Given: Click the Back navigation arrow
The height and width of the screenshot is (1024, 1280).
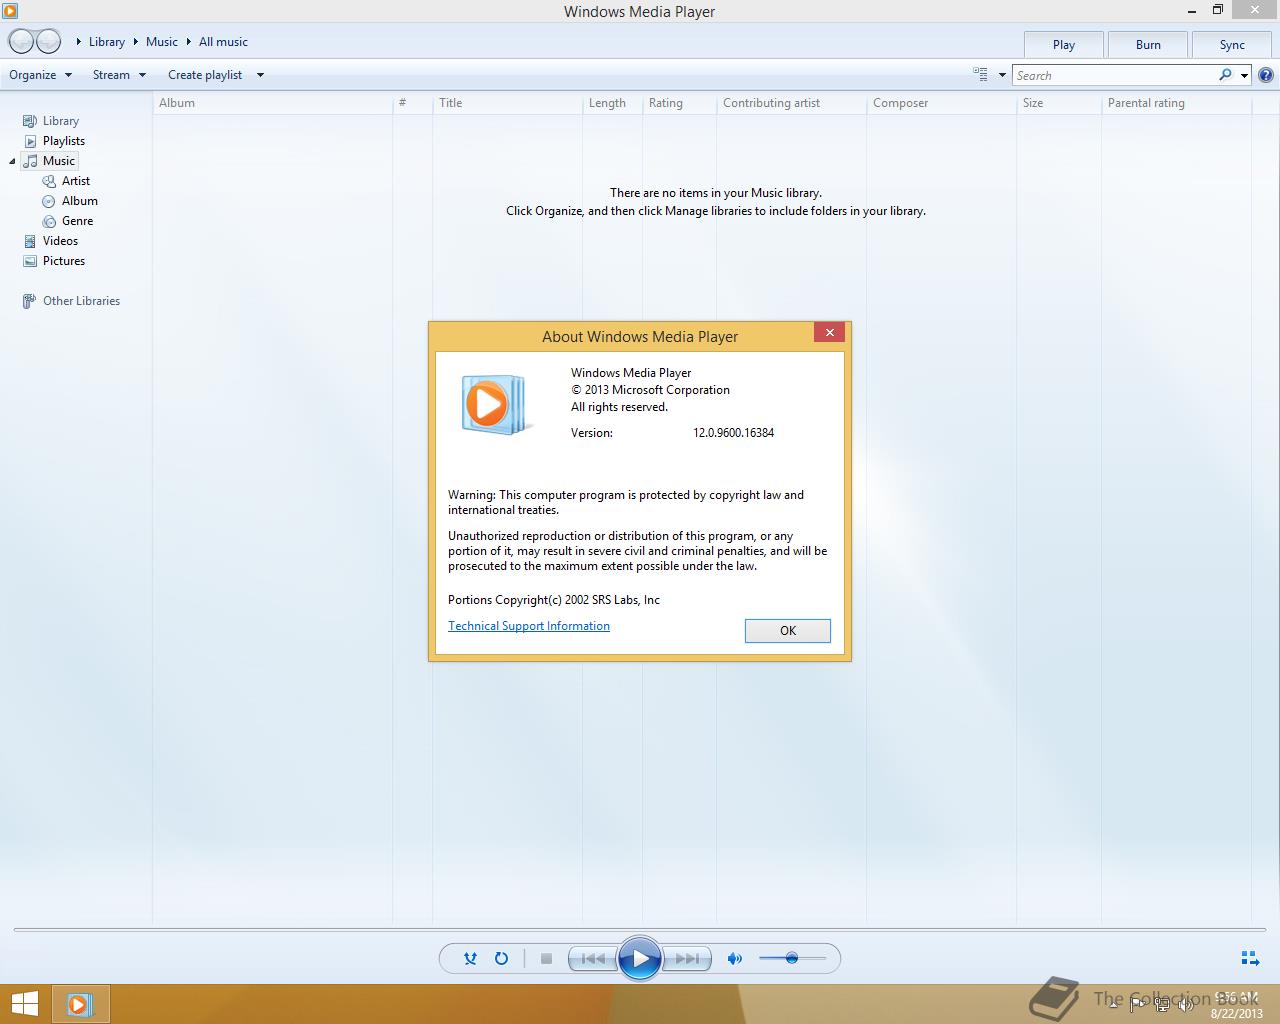Looking at the screenshot, I should 21,42.
